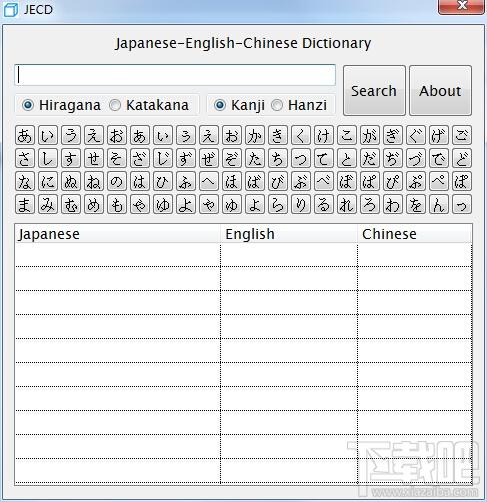487x502 pixels.
Task: Click the ま kana key
Action: (x=25, y=204)
